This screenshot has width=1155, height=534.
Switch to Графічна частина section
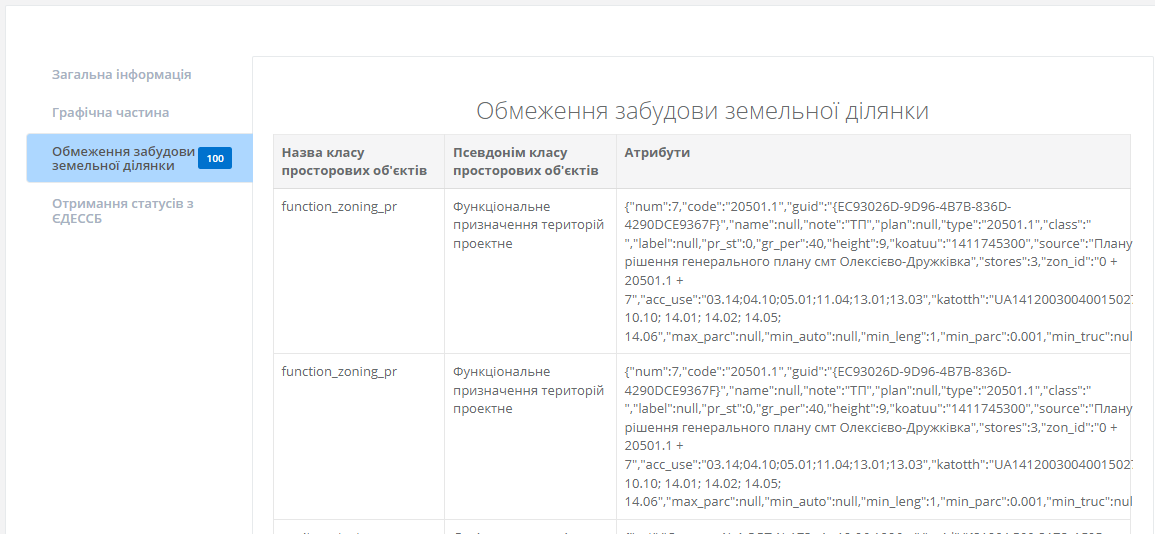point(110,113)
